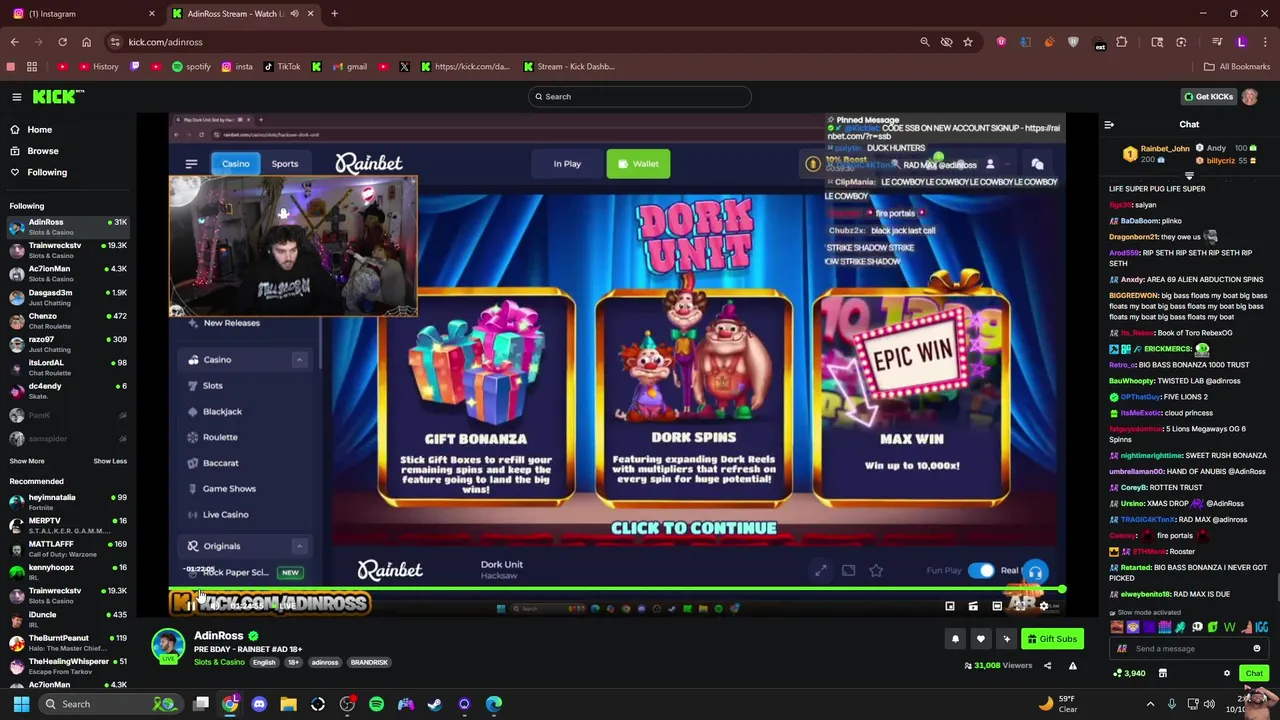Show hidden system tray icons
Screen dimensions: 1280x720
pyautogui.click(x=1150, y=704)
